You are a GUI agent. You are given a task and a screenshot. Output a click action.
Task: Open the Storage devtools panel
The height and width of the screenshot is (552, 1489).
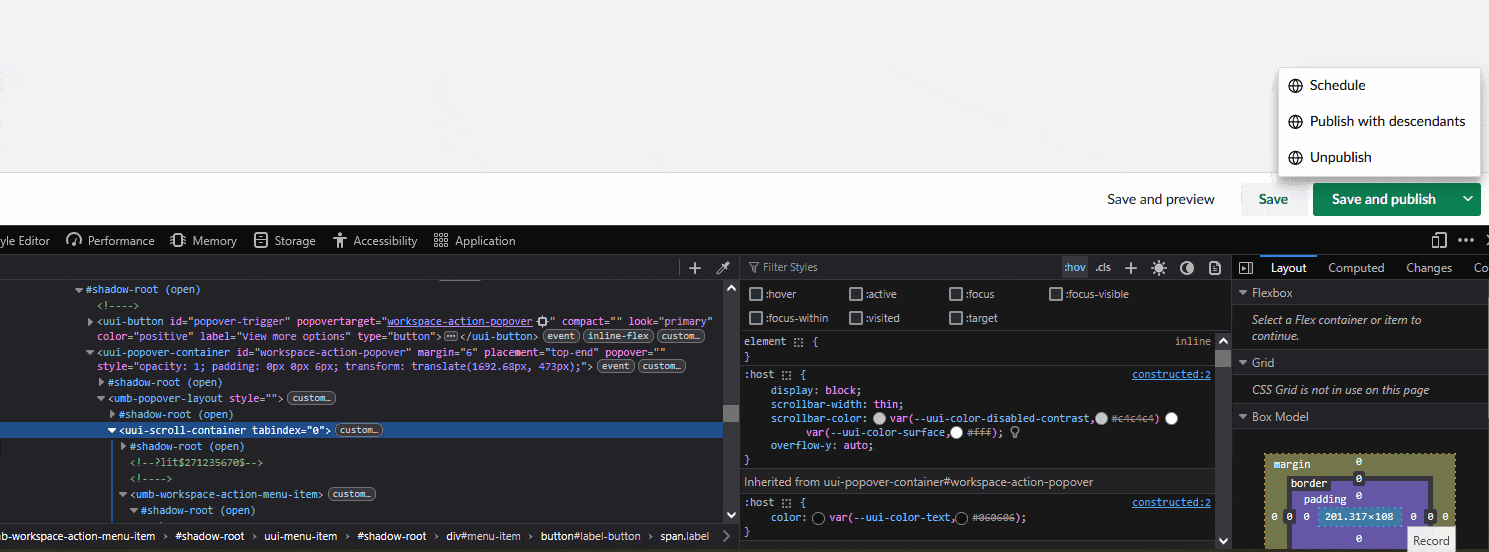click(x=285, y=241)
